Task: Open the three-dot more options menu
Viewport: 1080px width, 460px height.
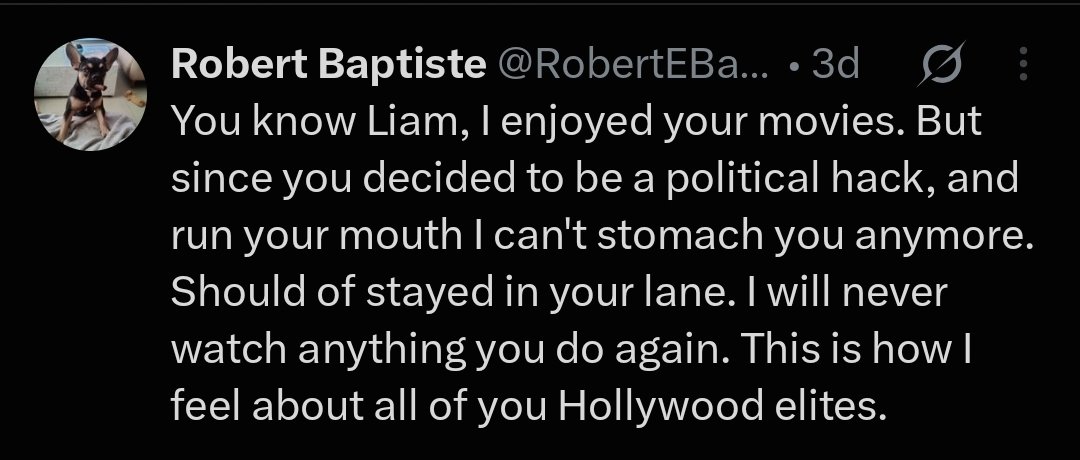Action: [1023, 65]
